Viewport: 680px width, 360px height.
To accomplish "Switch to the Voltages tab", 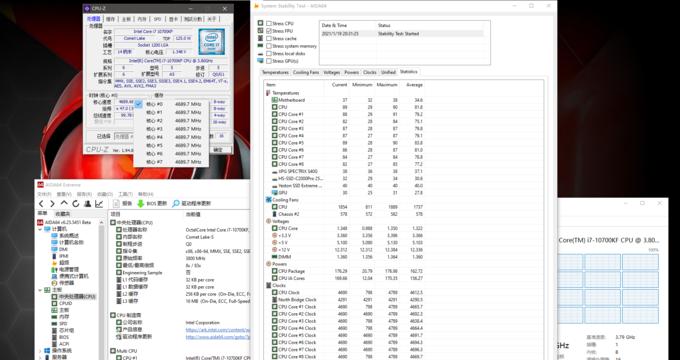I will [332, 72].
